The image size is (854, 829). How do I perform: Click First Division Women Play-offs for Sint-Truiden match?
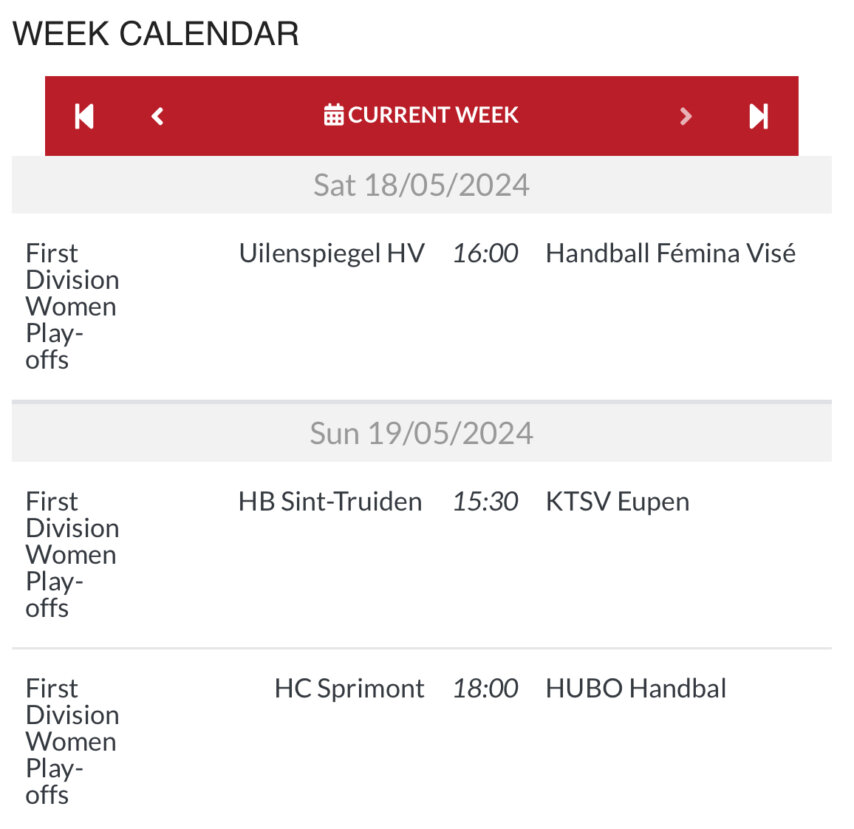point(72,554)
